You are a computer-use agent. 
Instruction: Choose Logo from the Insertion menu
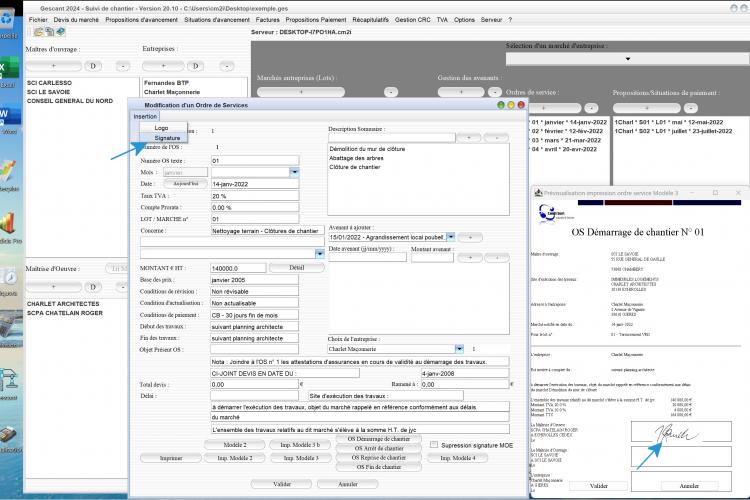[x=161, y=128]
